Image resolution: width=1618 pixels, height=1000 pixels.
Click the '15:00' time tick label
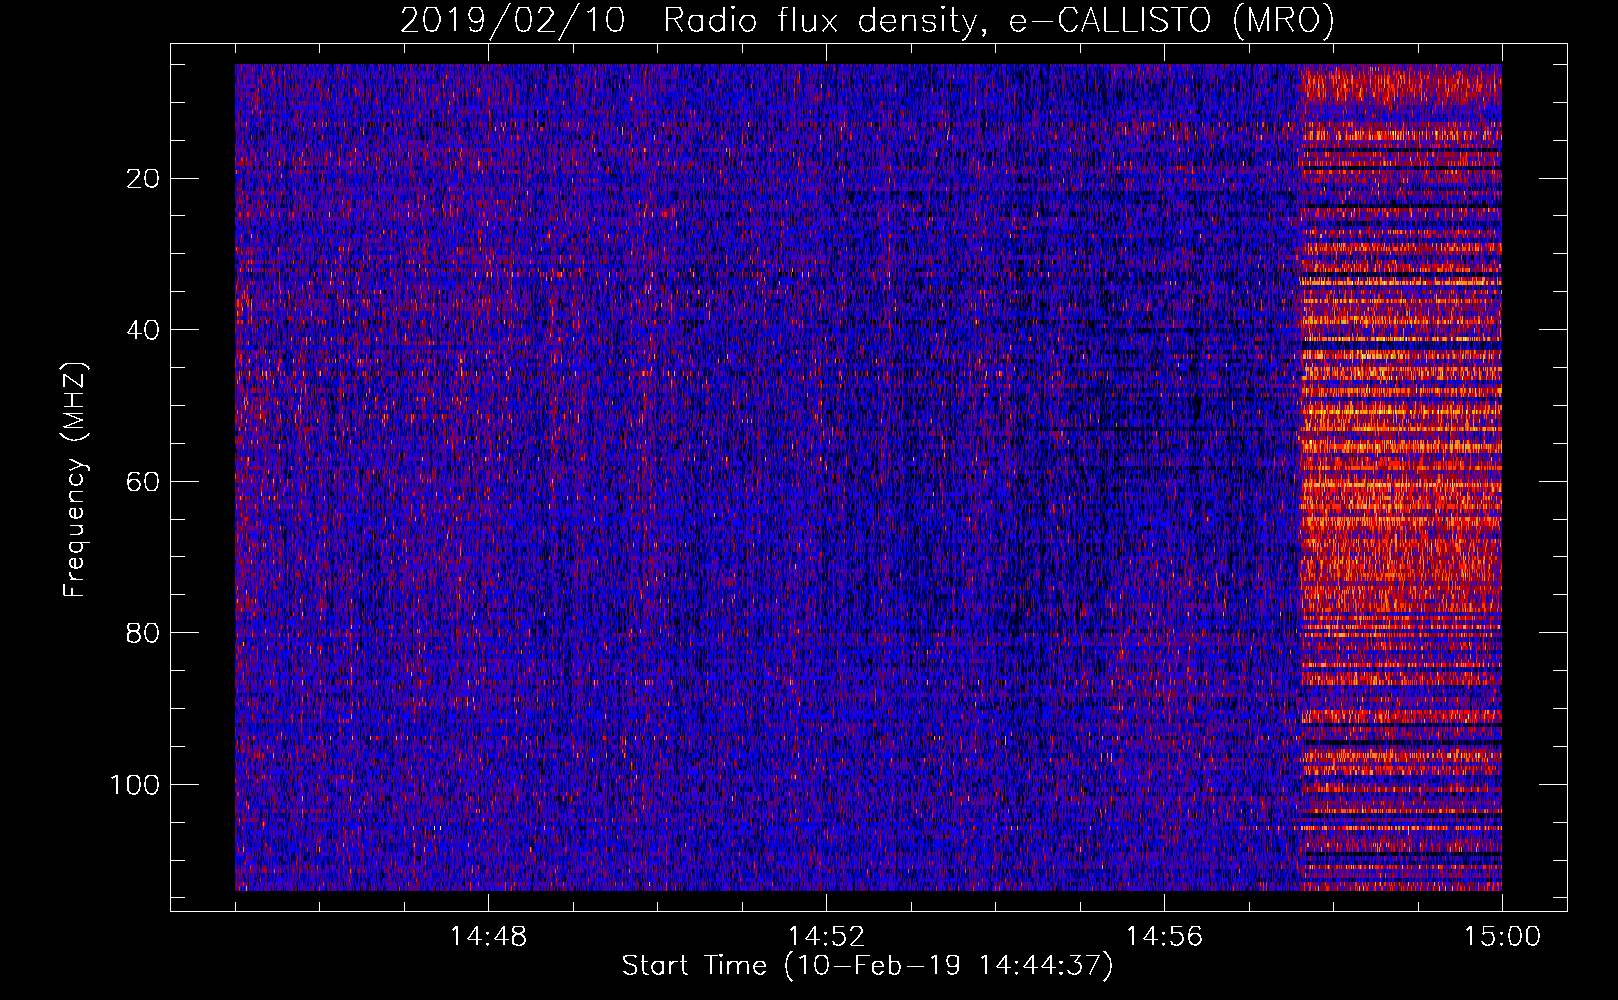pyautogui.click(x=1502, y=937)
